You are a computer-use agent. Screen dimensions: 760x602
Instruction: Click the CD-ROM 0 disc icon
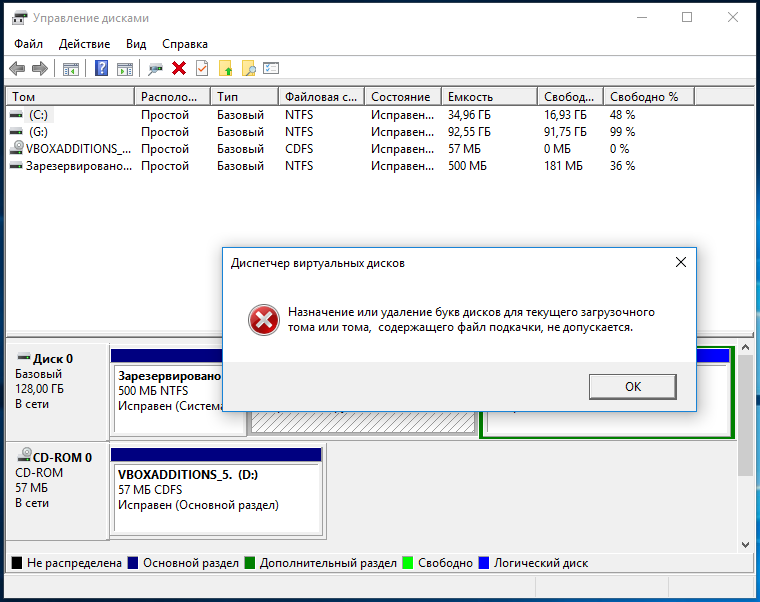point(24,455)
